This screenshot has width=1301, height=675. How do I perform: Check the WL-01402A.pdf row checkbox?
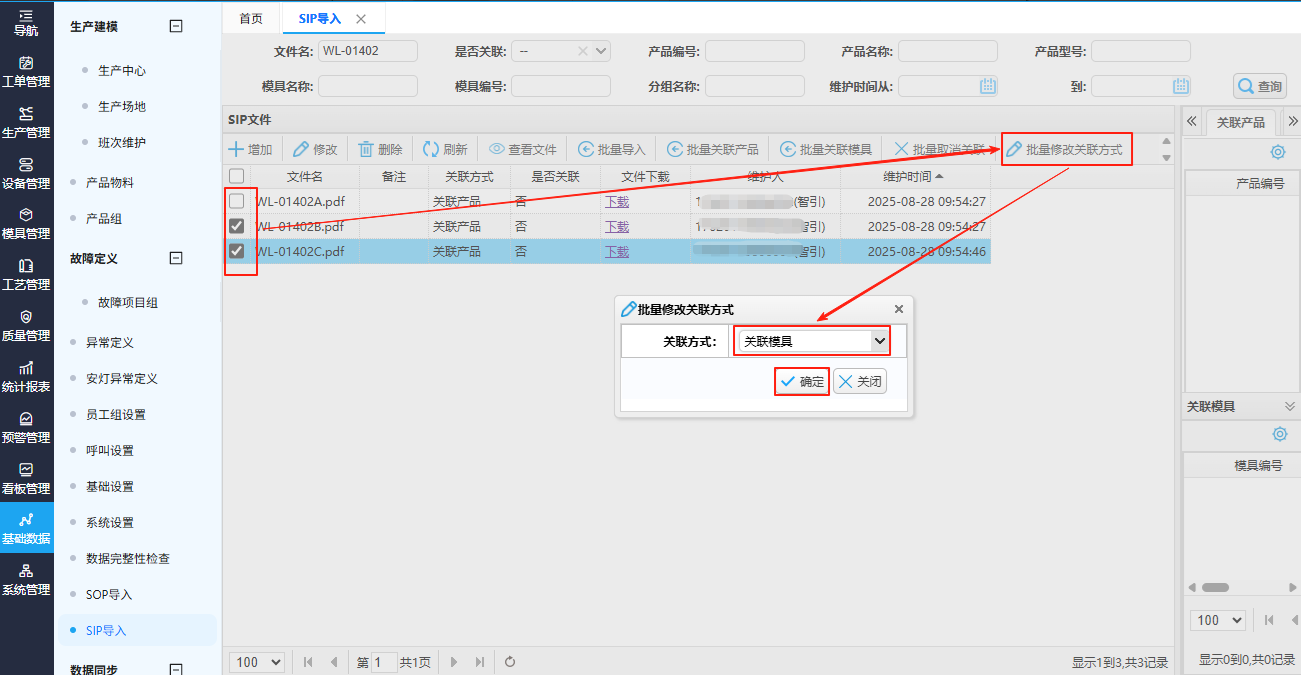pos(237,201)
